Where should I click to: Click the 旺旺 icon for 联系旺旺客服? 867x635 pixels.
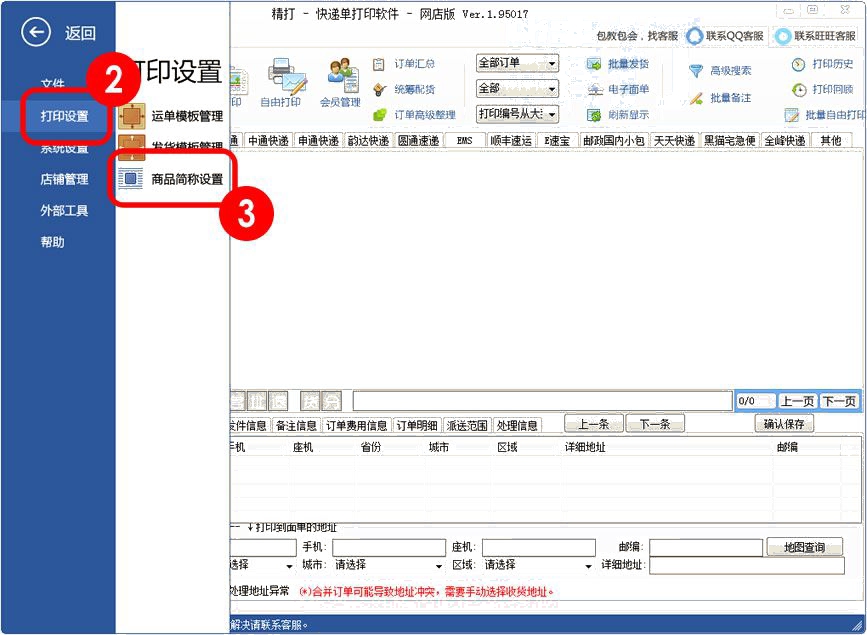pos(783,37)
